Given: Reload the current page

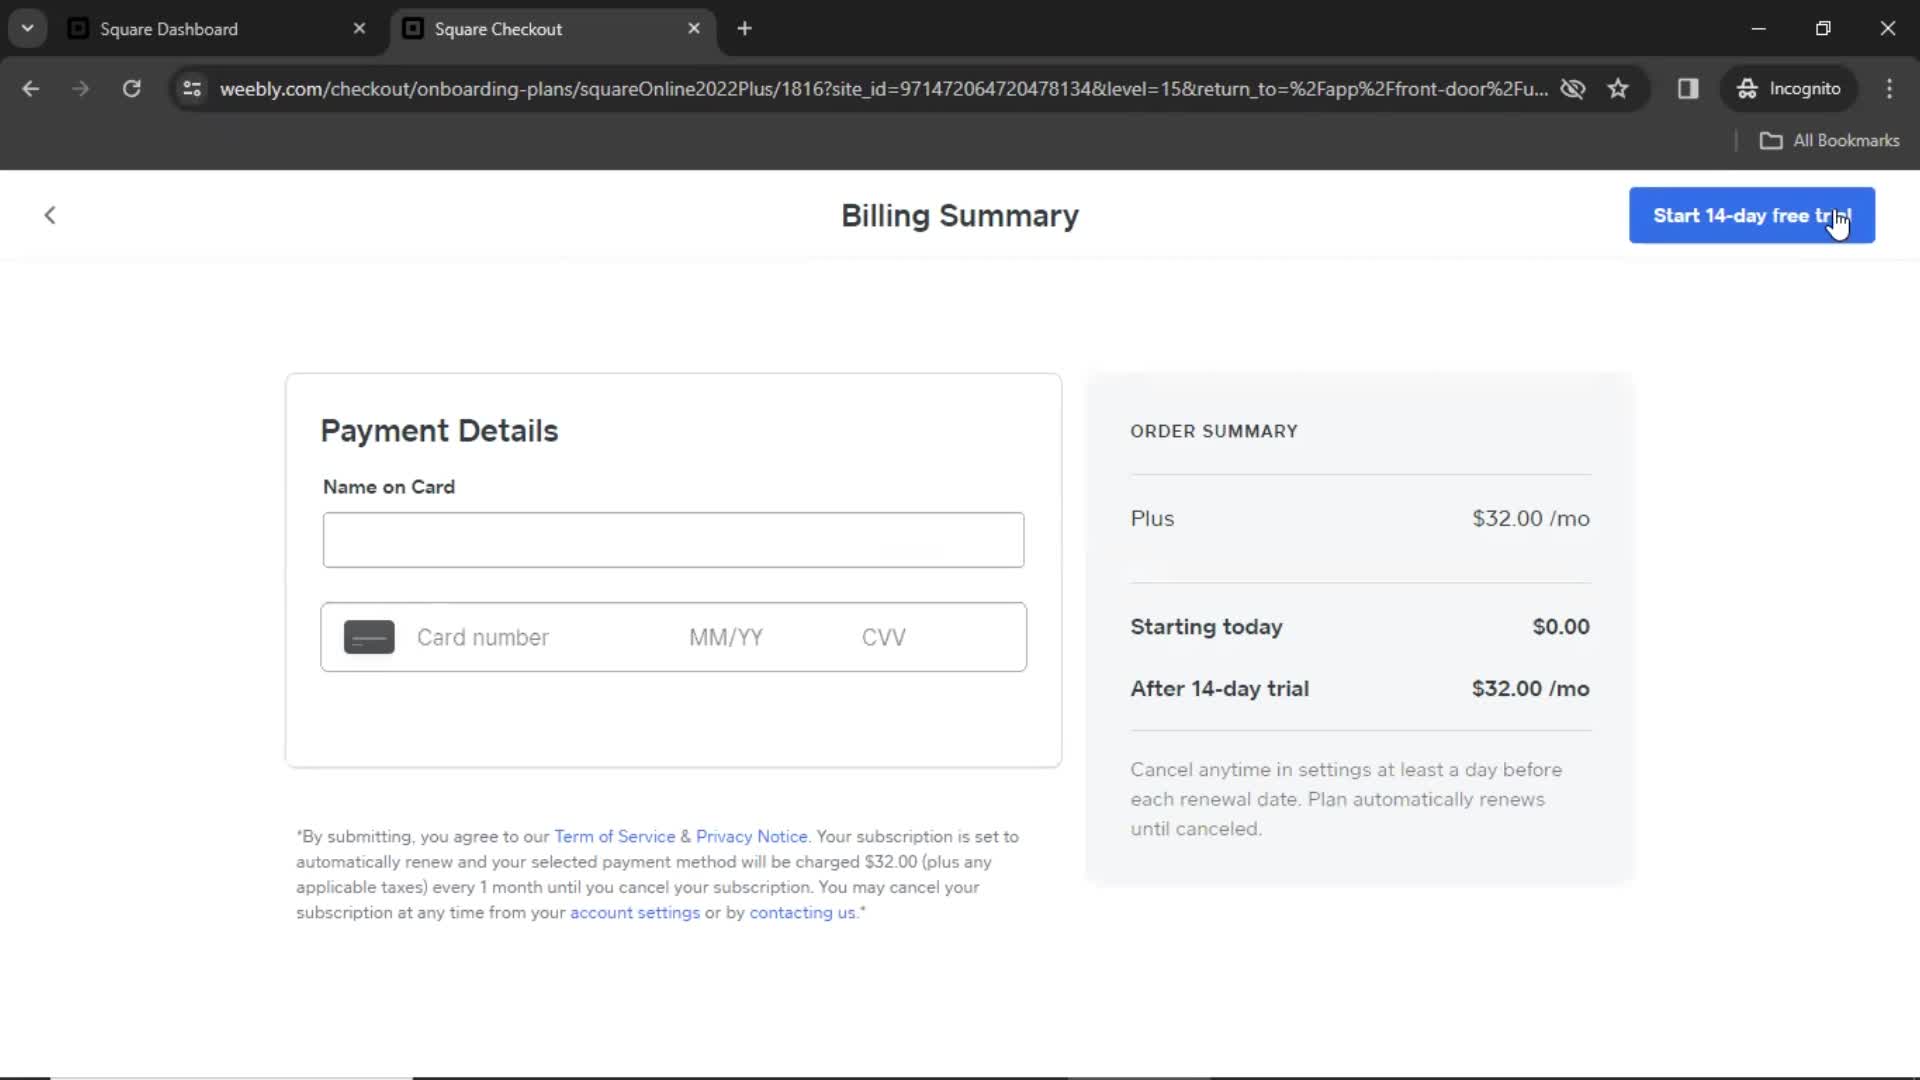Looking at the screenshot, I should tap(132, 89).
